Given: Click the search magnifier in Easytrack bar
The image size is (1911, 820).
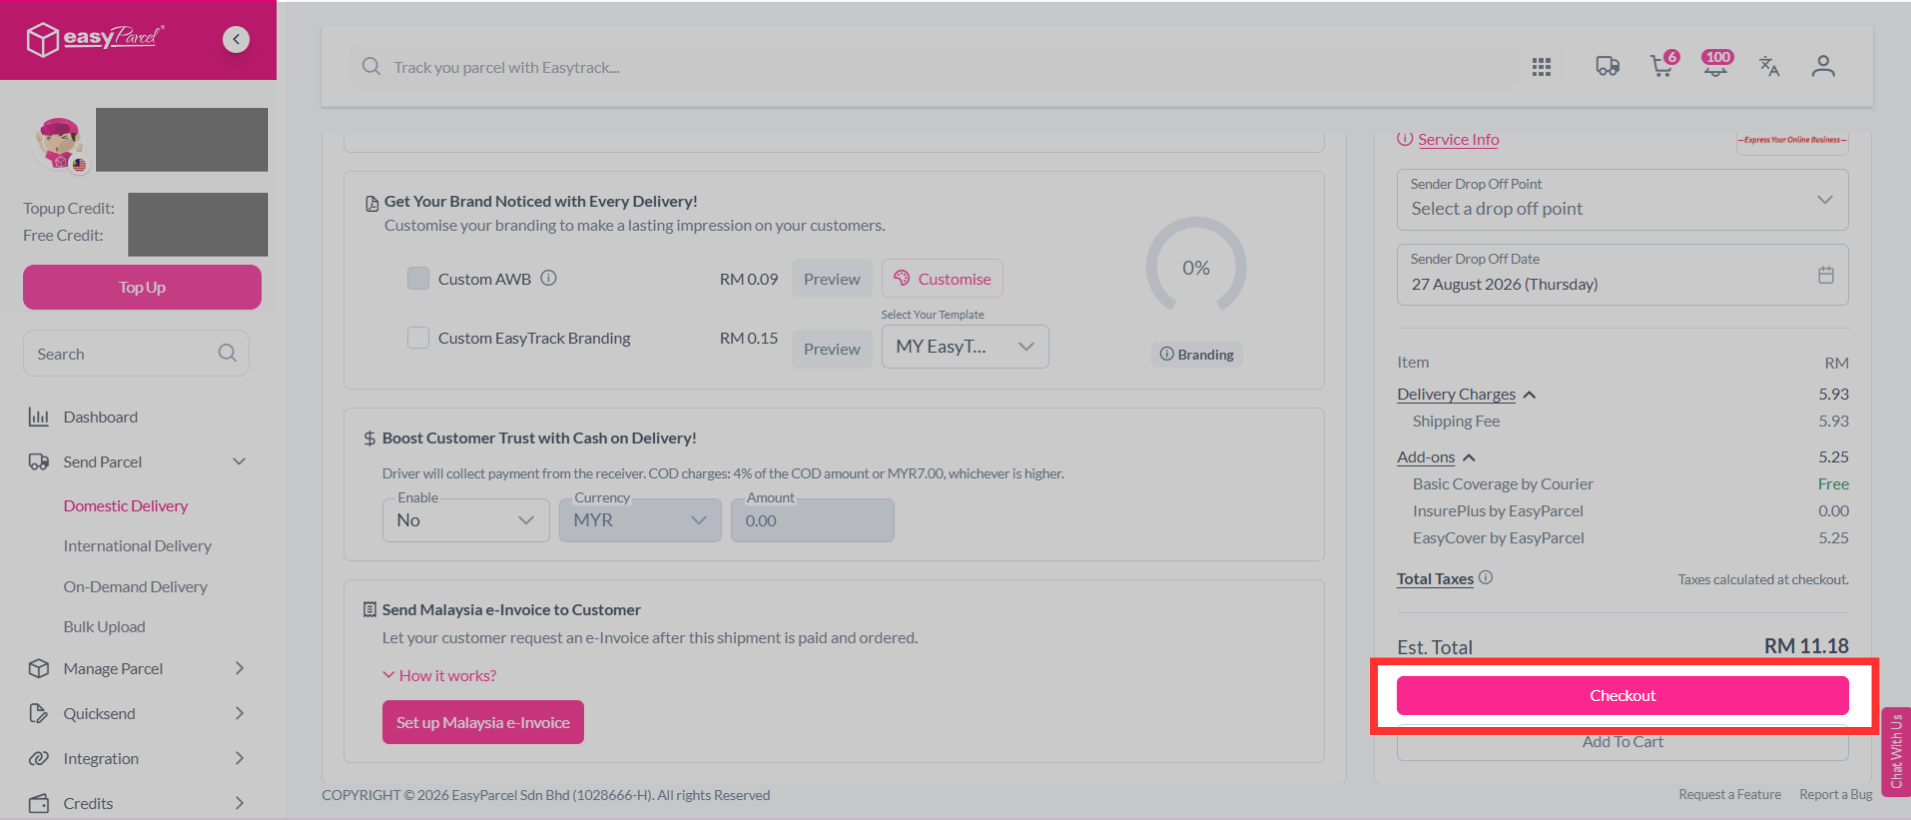Looking at the screenshot, I should coord(371,67).
